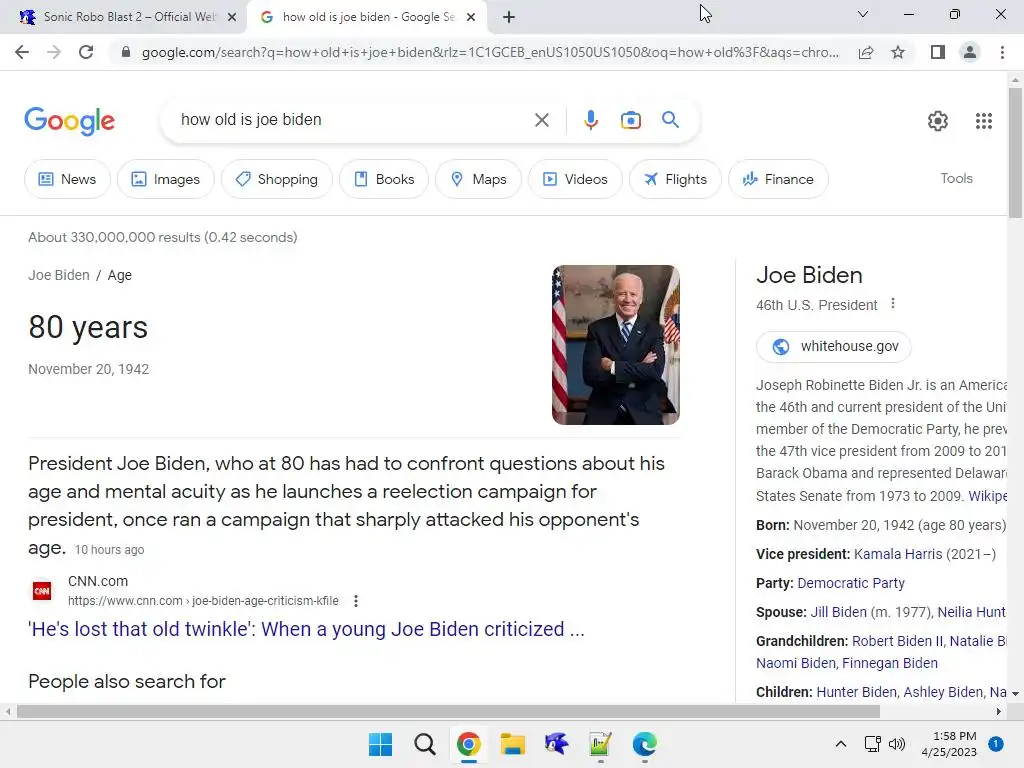Screen dimensions: 1024x768
Task: Open the tab search dropdown chevron
Action: click(x=863, y=14)
